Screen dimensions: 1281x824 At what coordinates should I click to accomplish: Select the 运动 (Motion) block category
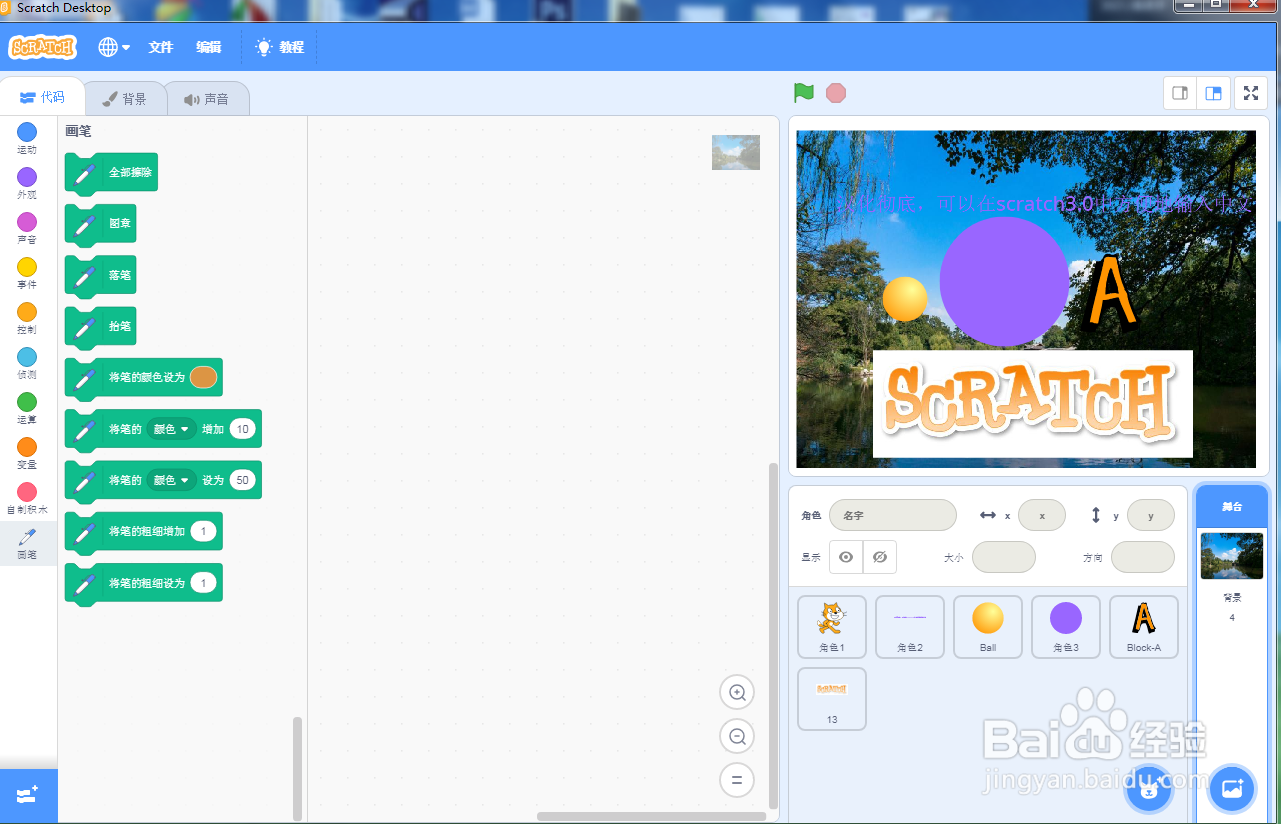point(26,135)
